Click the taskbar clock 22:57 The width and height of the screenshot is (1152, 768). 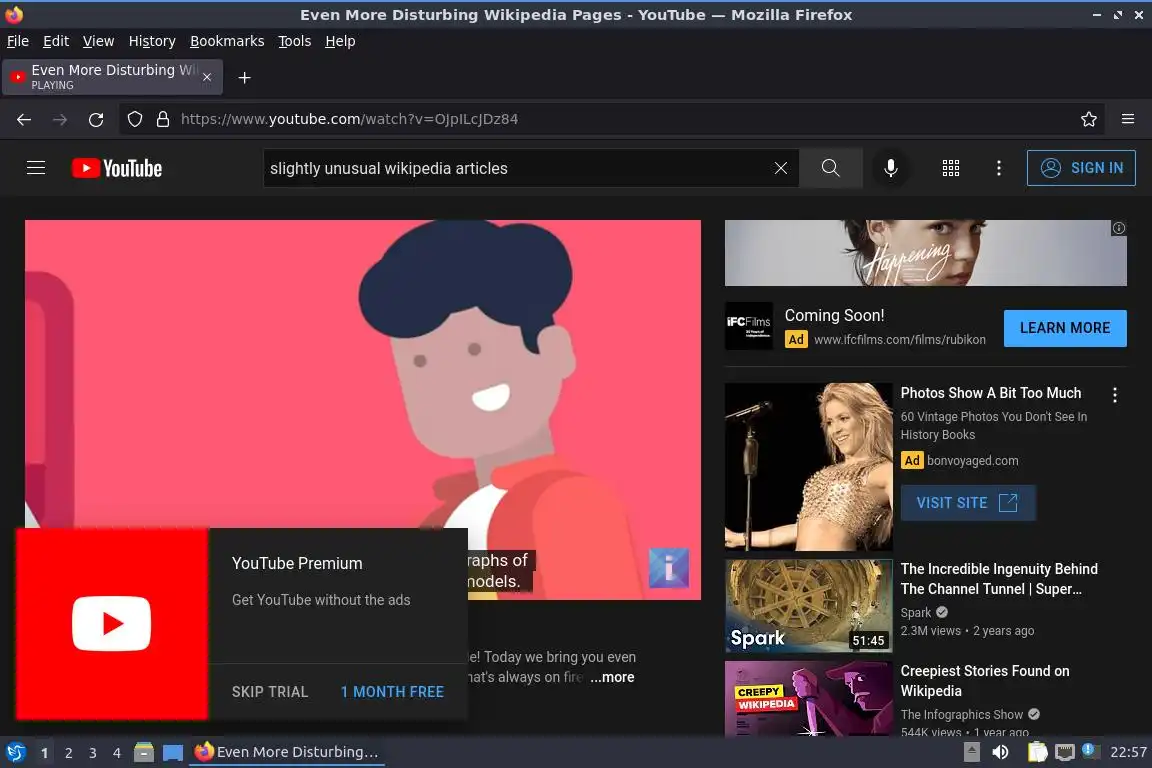click(1128, 752)
